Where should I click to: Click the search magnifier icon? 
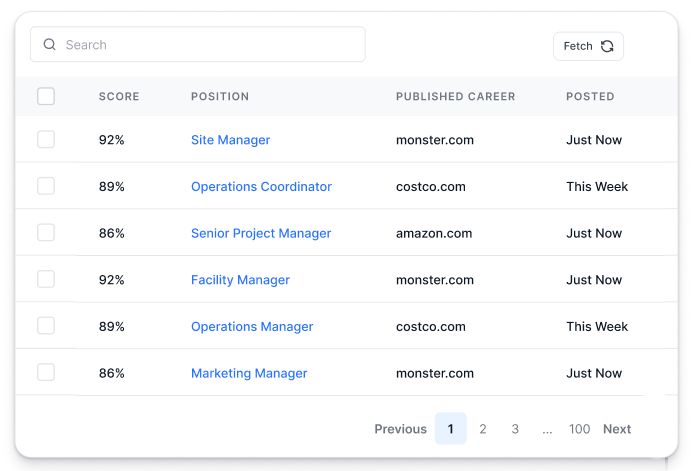(x=50, y=45)
